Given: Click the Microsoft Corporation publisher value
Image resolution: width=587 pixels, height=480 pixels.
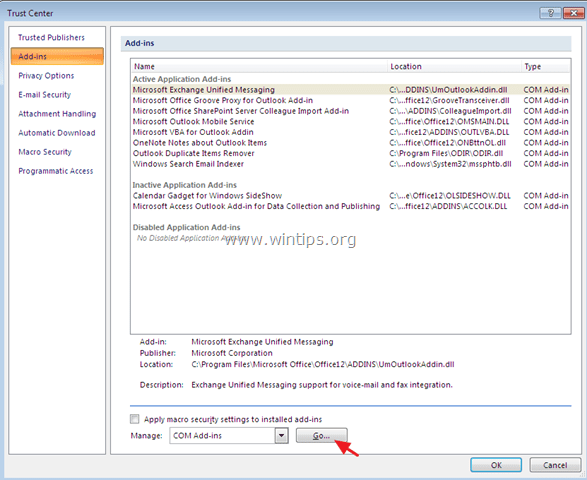Looking at the screenshot, I should [232, 353].
